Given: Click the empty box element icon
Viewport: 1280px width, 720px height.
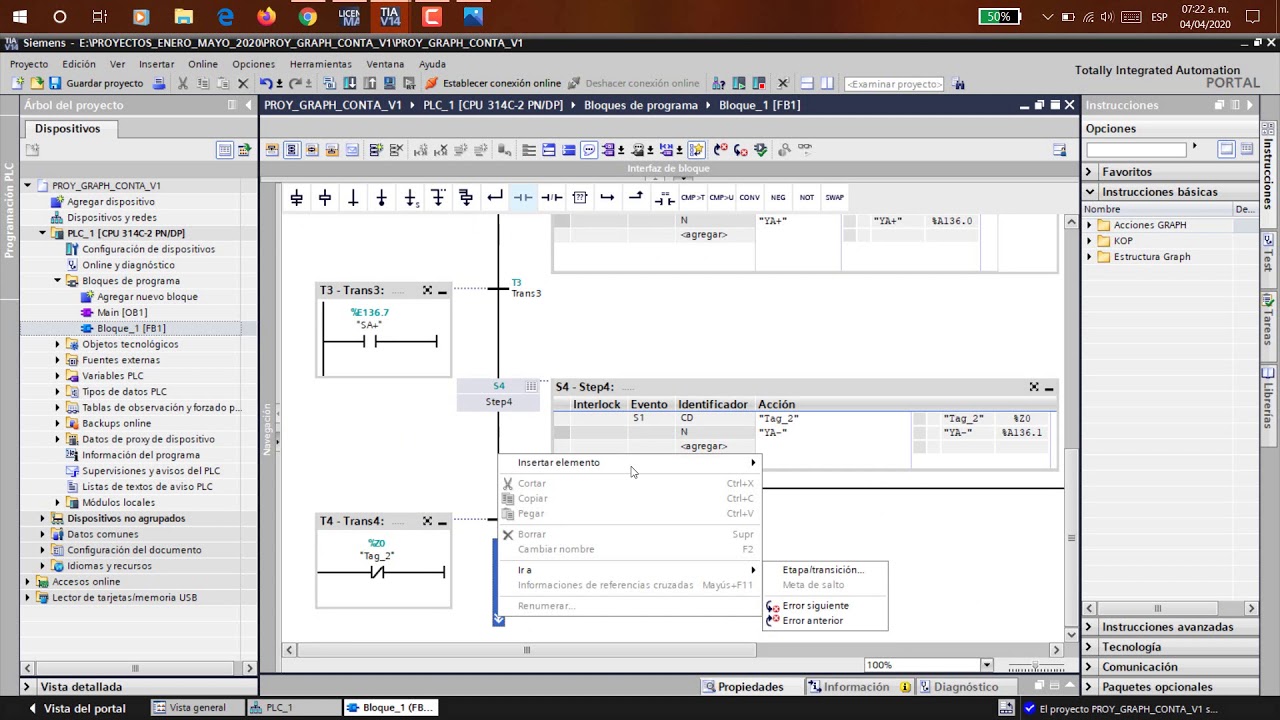Looking at the screenshot, I should pos(579,198).
